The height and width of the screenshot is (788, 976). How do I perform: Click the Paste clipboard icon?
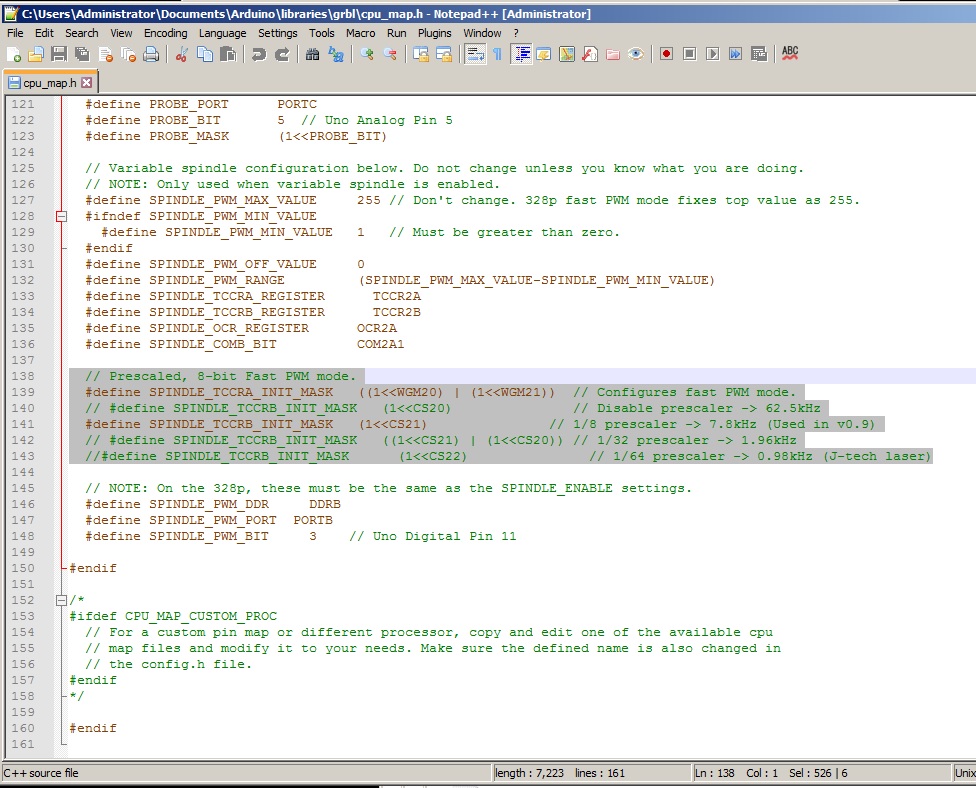[228, 55]
